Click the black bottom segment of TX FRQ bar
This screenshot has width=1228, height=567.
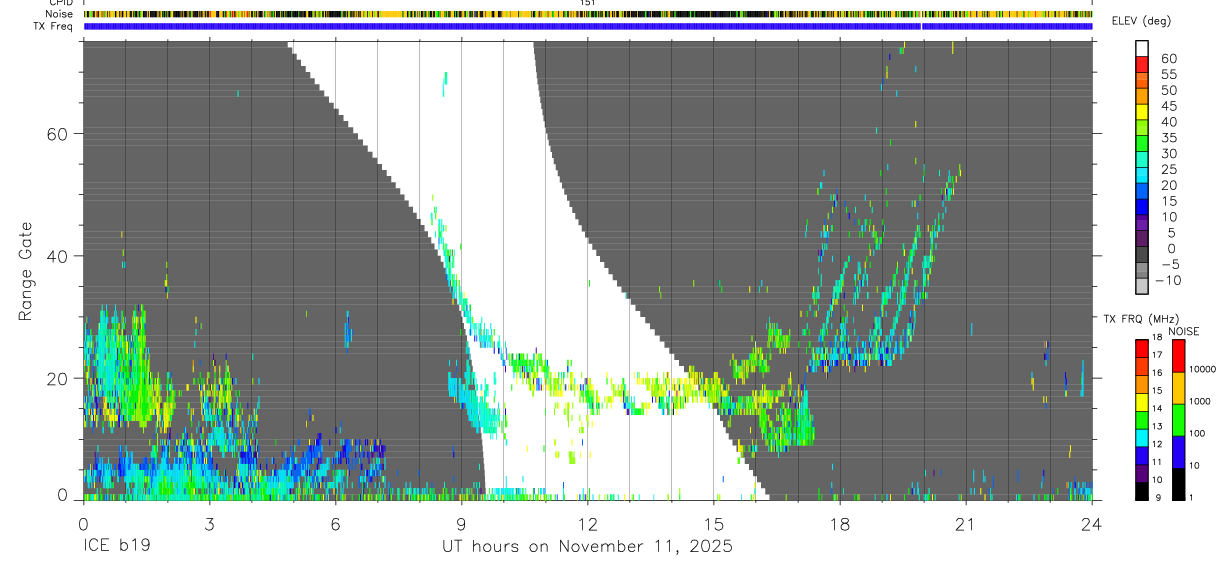point(1142,491)
